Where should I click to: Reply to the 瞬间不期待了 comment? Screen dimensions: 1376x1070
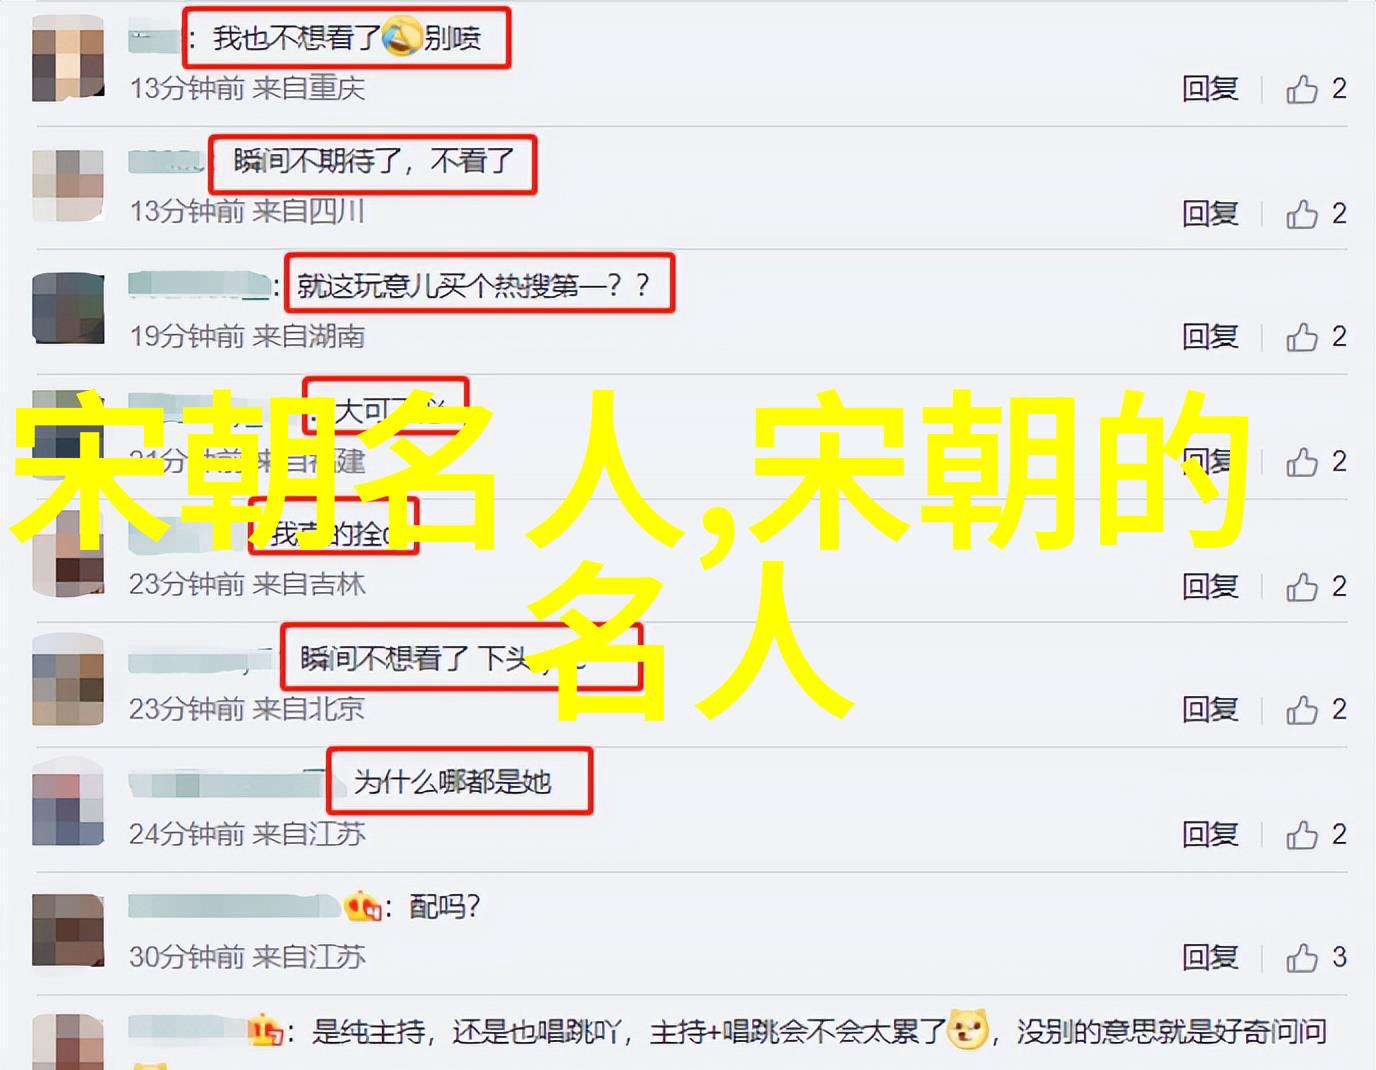coord(1210,213)
